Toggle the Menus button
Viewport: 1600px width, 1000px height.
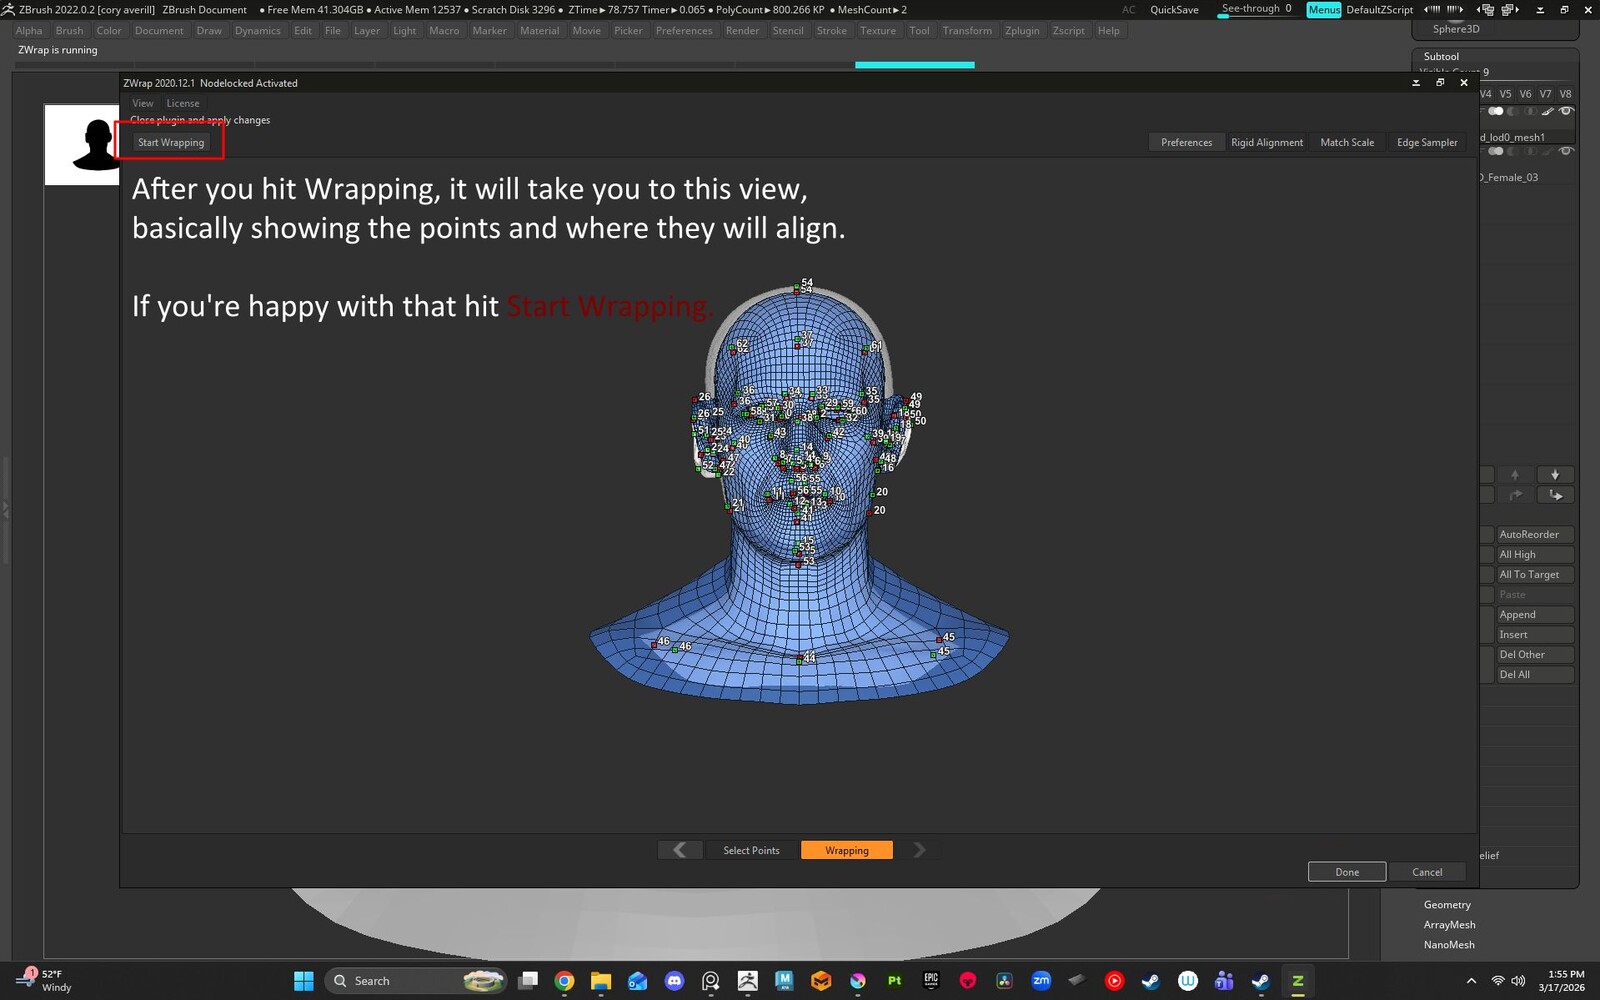1324,10
